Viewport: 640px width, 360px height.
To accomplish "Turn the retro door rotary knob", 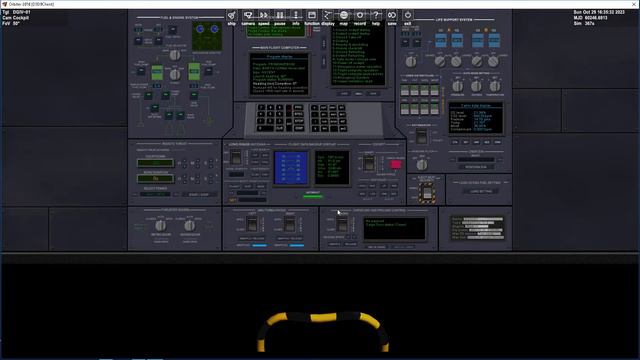I will tap(160, 226).
